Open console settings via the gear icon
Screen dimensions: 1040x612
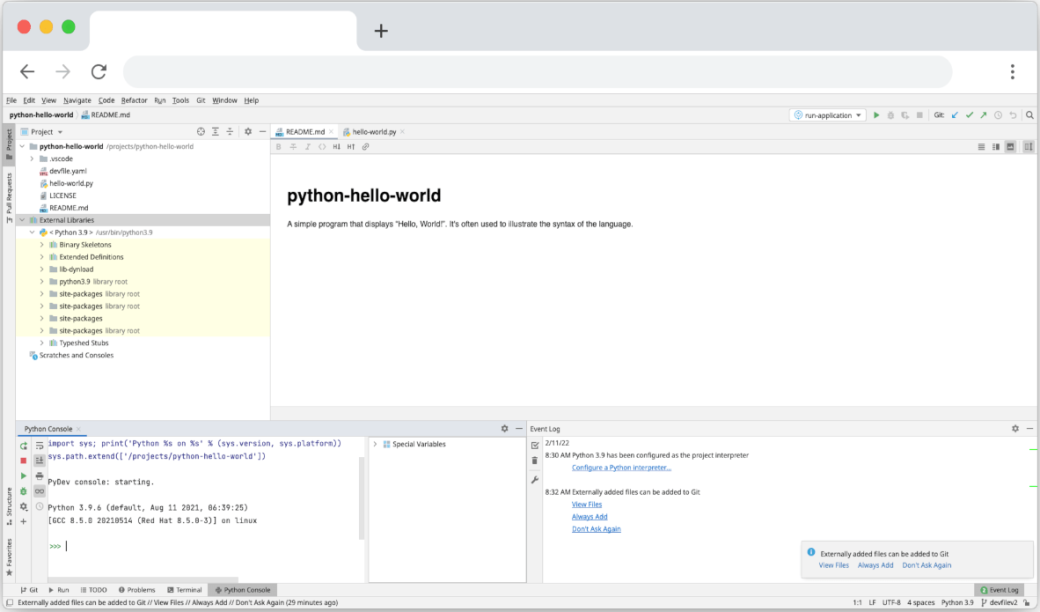22,505
